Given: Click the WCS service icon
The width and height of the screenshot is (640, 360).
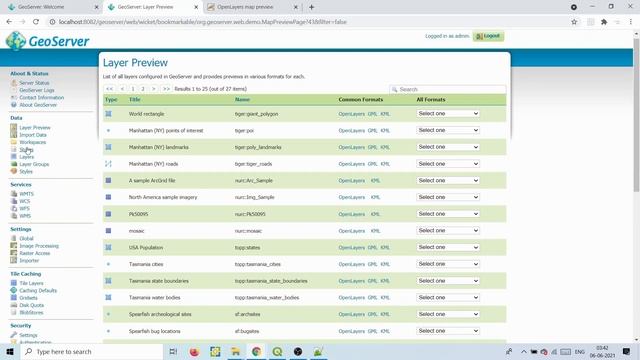Looking at the screenshot, I should [x=14, y=201].
